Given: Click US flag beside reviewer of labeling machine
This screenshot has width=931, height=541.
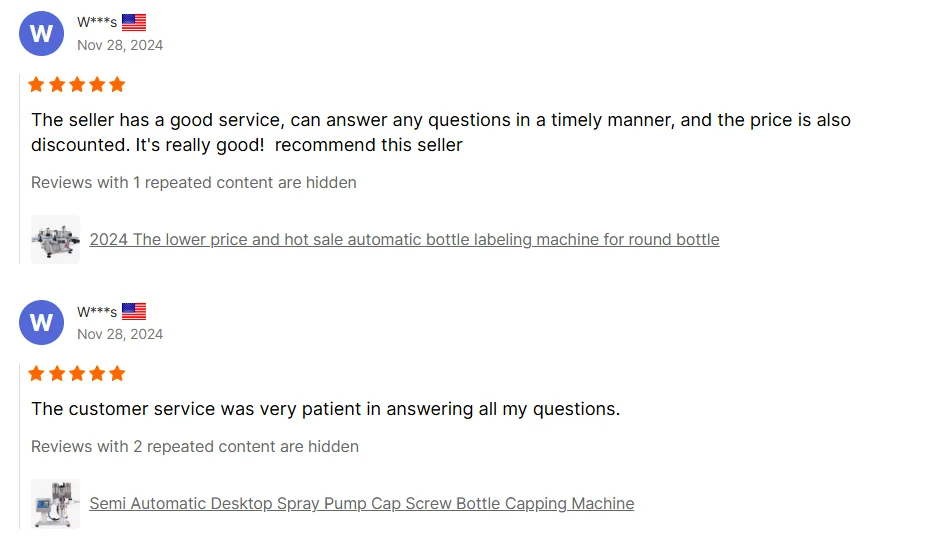Looking at the screenshot, I should point(134,23).
